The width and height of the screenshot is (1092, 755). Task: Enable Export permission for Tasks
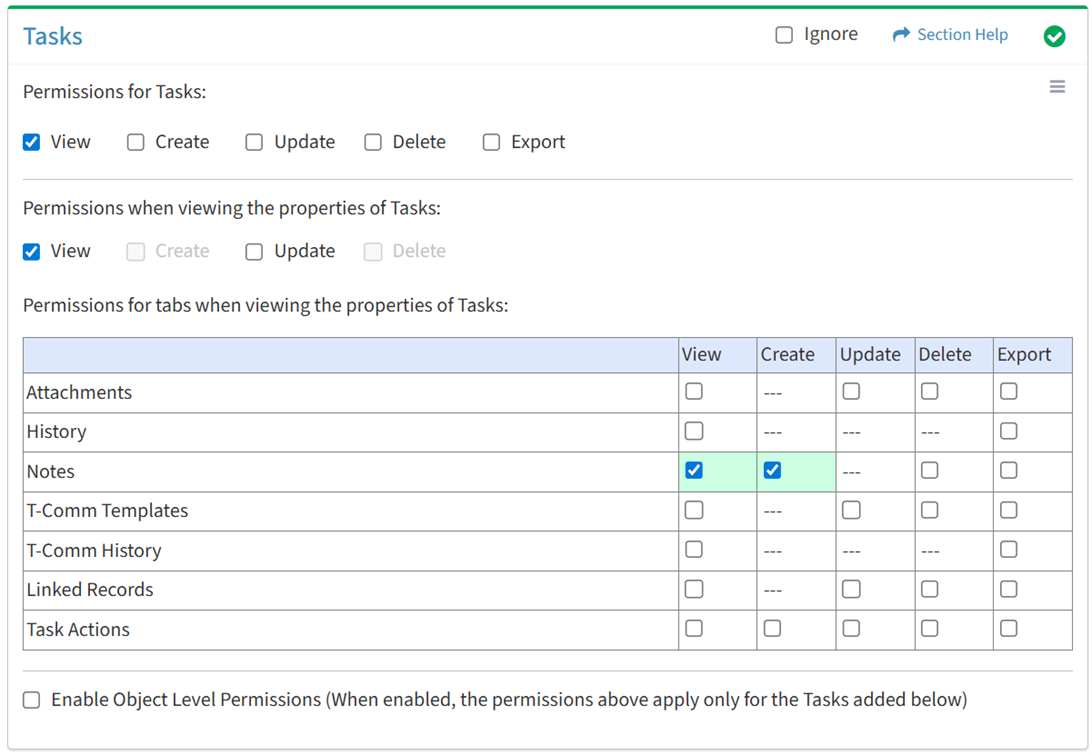491,142
